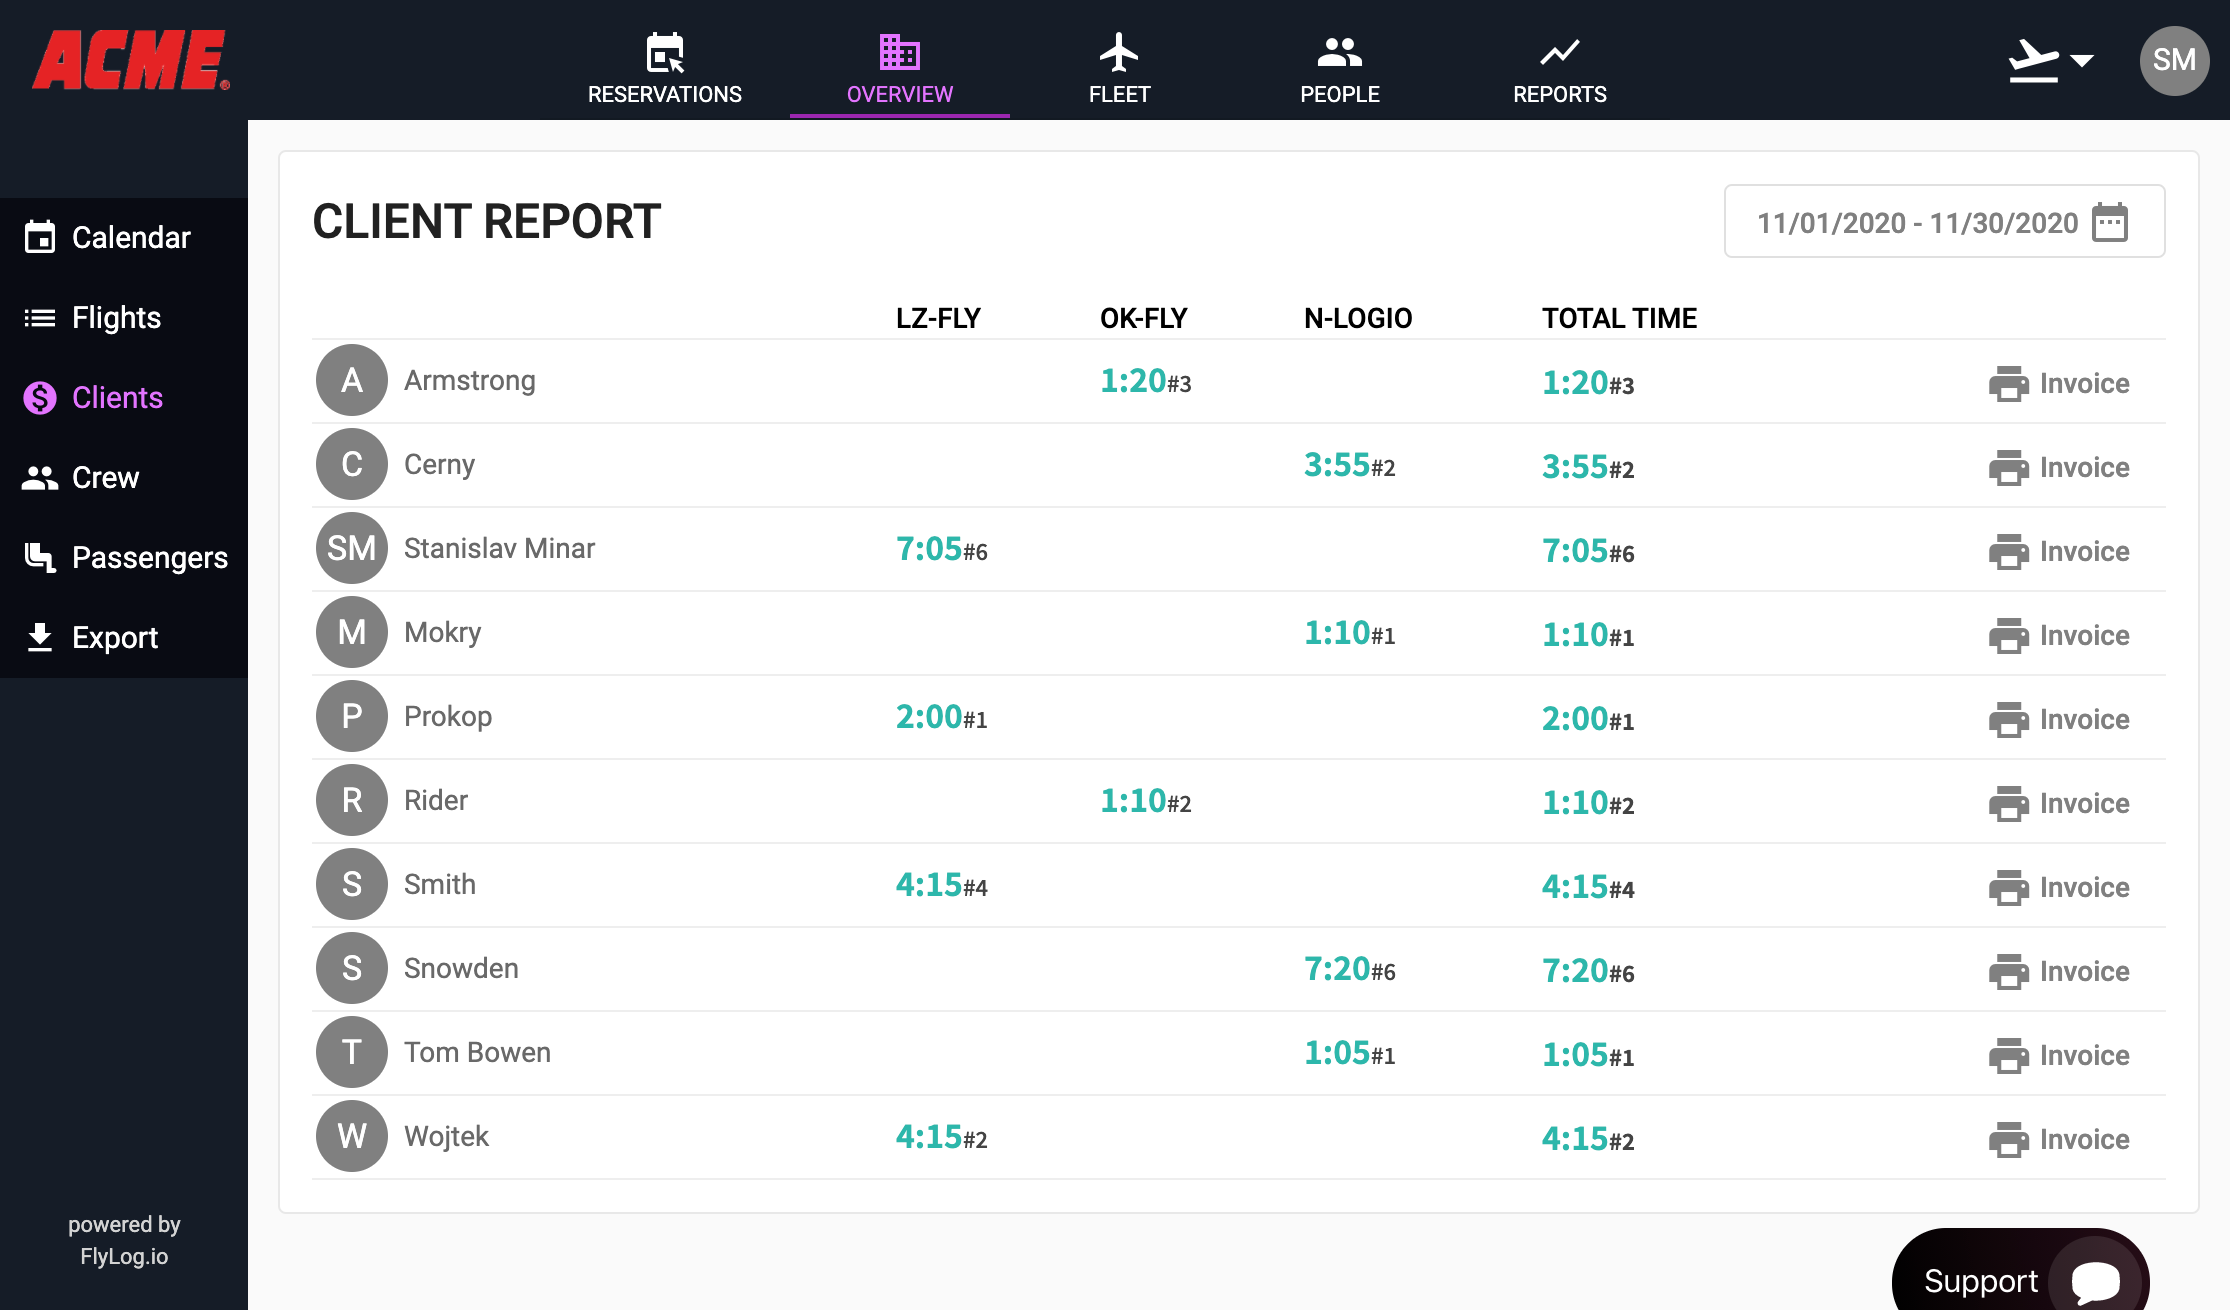Click Stanislav Minar's SM avatar in the report
Screen dimensions: 2230x1310
click(351, 548)
